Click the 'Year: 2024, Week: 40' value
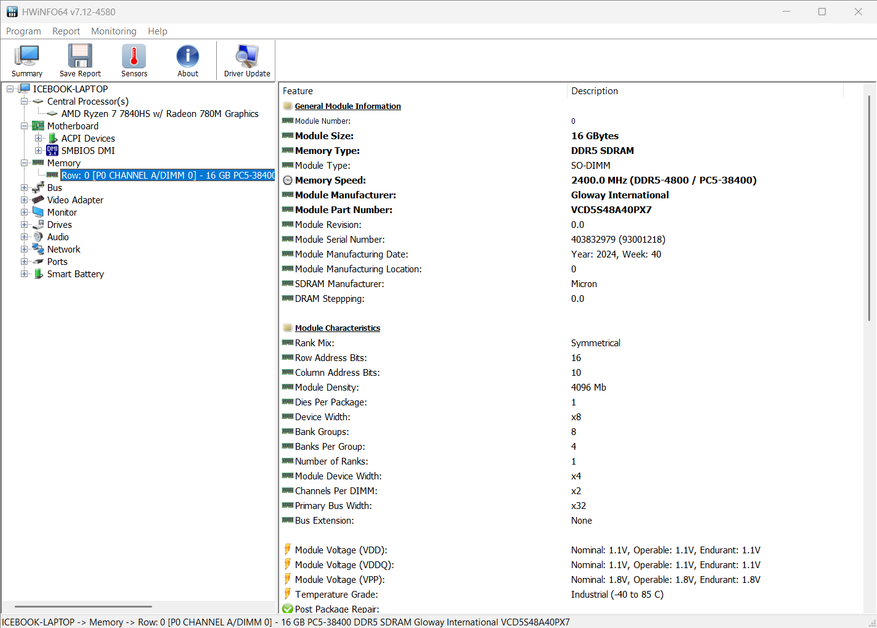877x628 pixels. (x=616, y=254)
